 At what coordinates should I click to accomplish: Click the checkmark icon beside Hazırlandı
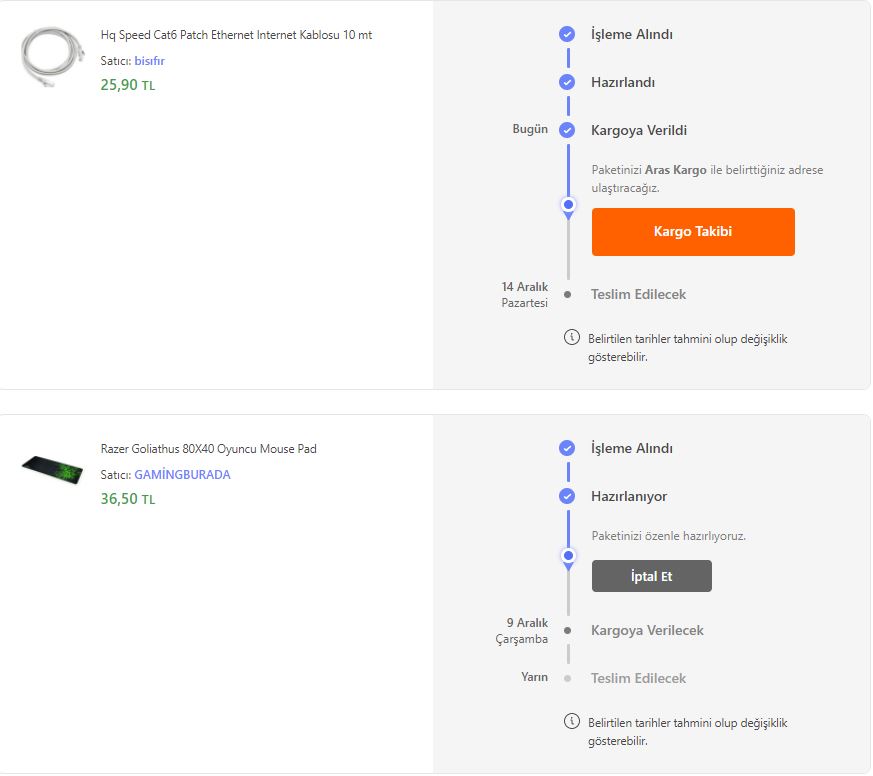[567, 82]
